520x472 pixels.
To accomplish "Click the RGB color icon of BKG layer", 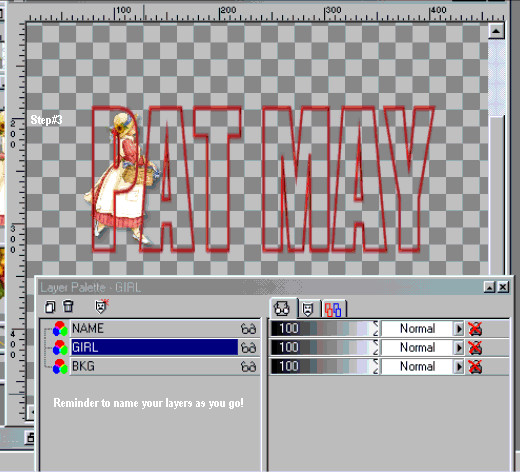I will click(60, 367).
